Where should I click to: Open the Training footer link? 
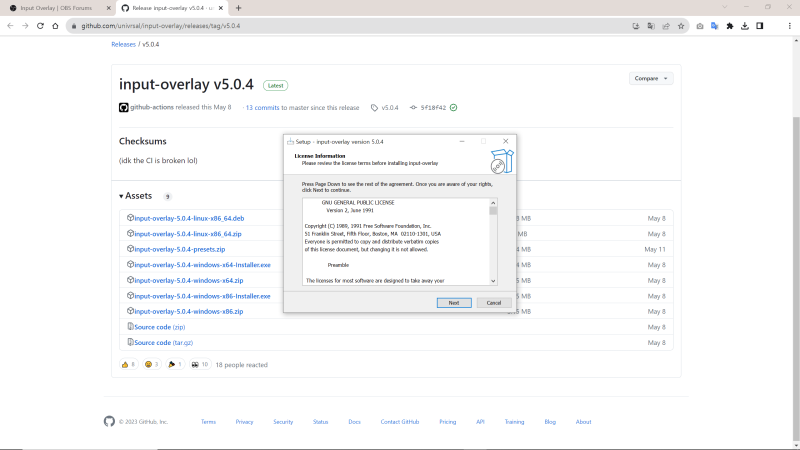click(514, 422)
